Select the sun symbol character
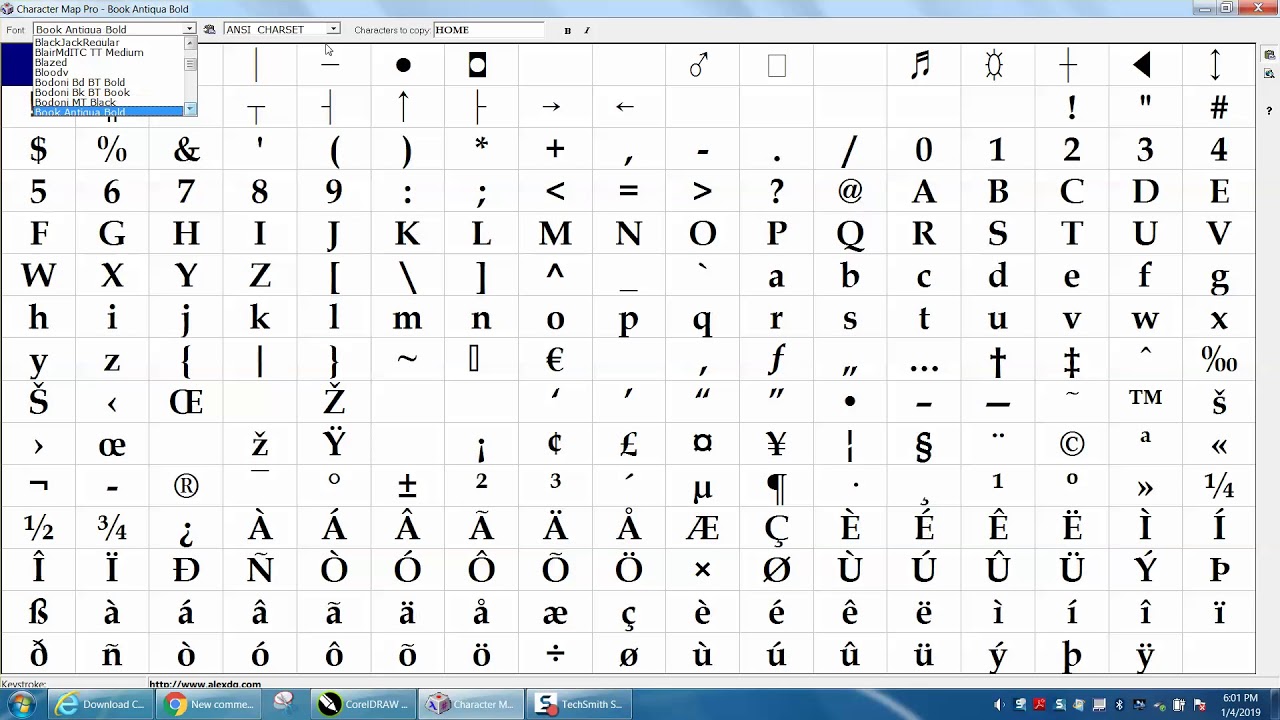 coord(994,66)
